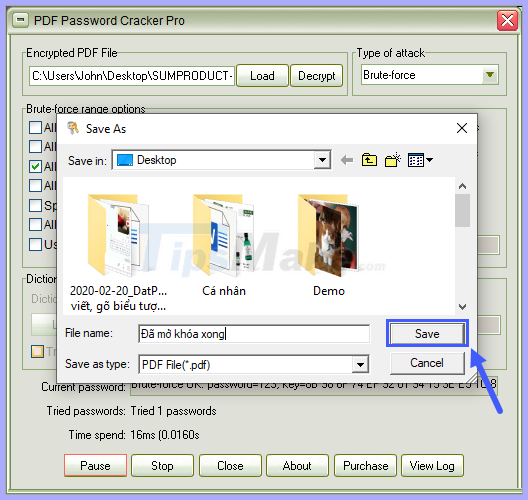Click the Stop button

coord(162,465)
